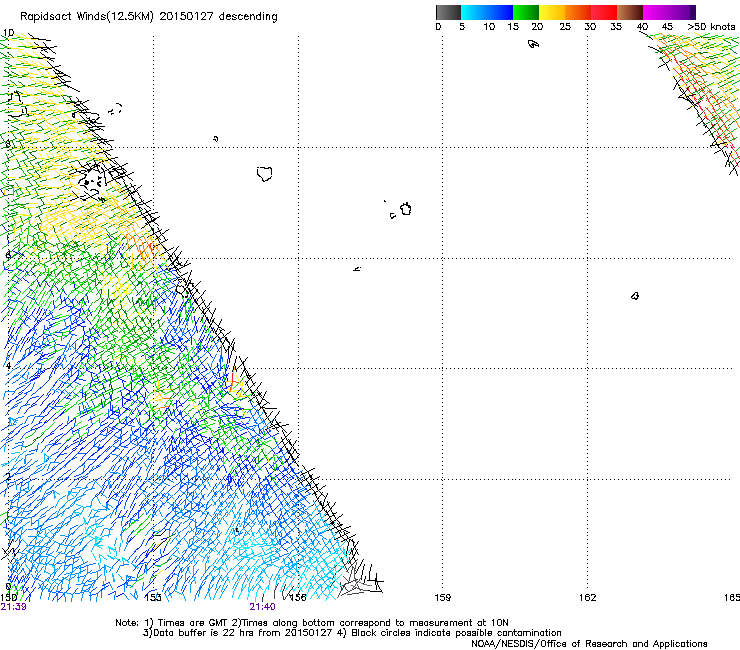Click the '>50 knots' legend label
This screenshot has height=650, width=740.
pos(711,27)
